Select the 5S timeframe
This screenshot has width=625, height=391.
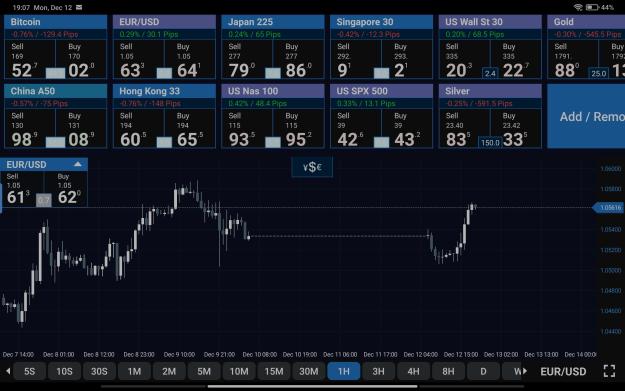29,371
